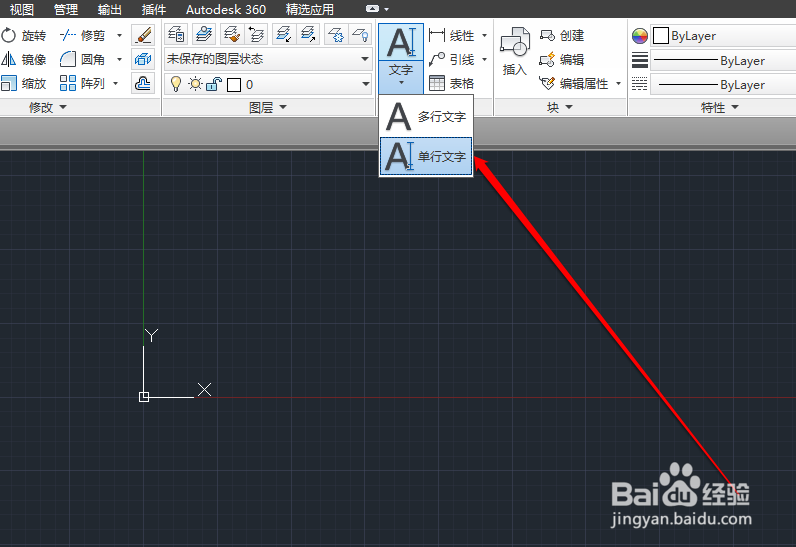Choose Single Line Text (单行文字) from menu

pyautogui.click(x=426, y=156)
